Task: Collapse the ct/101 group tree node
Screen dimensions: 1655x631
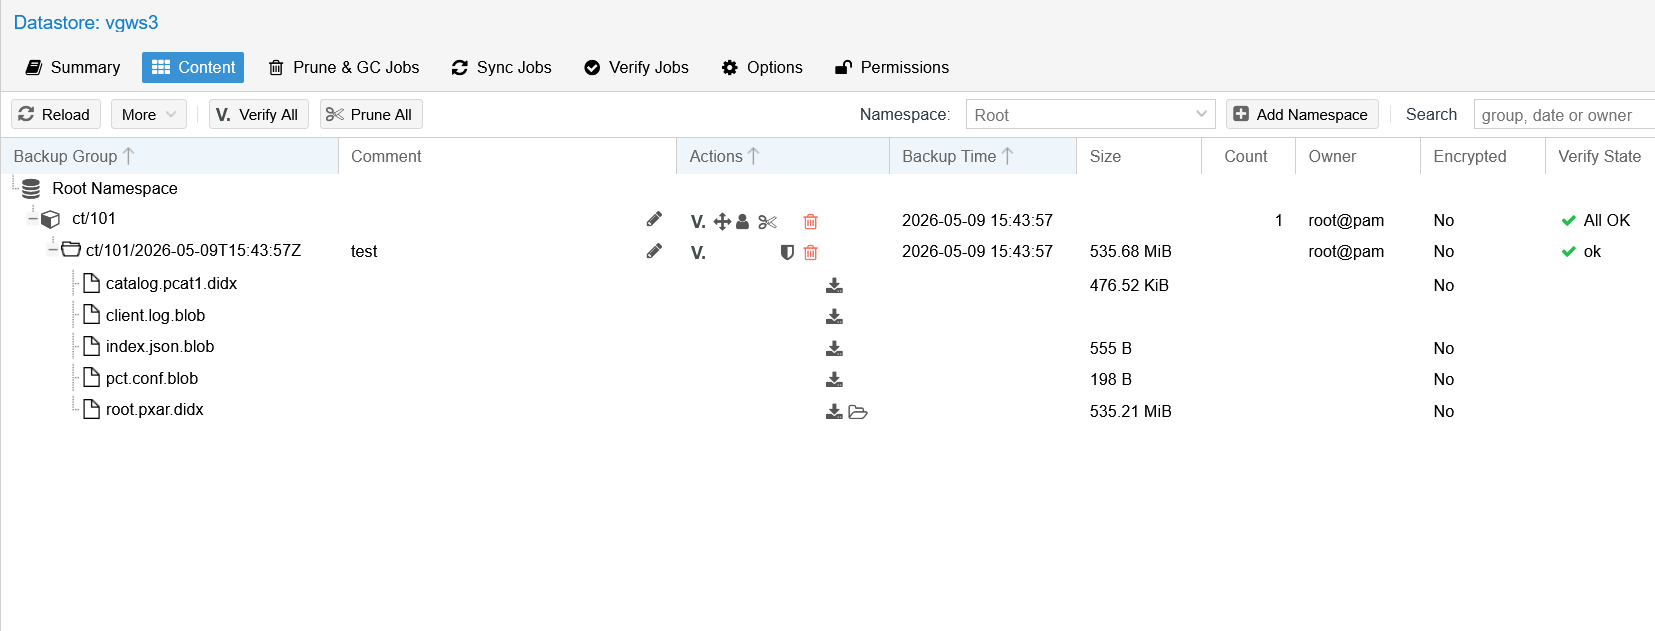Action: 32,218
